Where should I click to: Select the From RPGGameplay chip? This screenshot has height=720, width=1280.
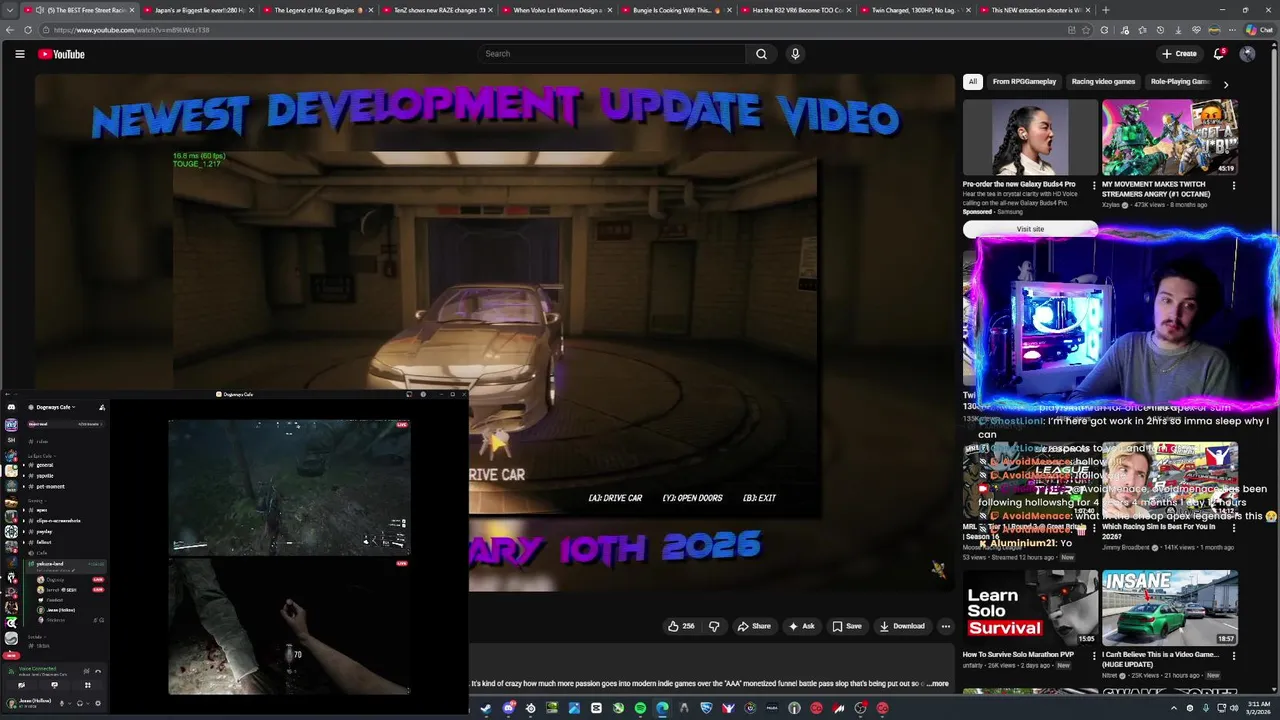tap(1024, 82)
